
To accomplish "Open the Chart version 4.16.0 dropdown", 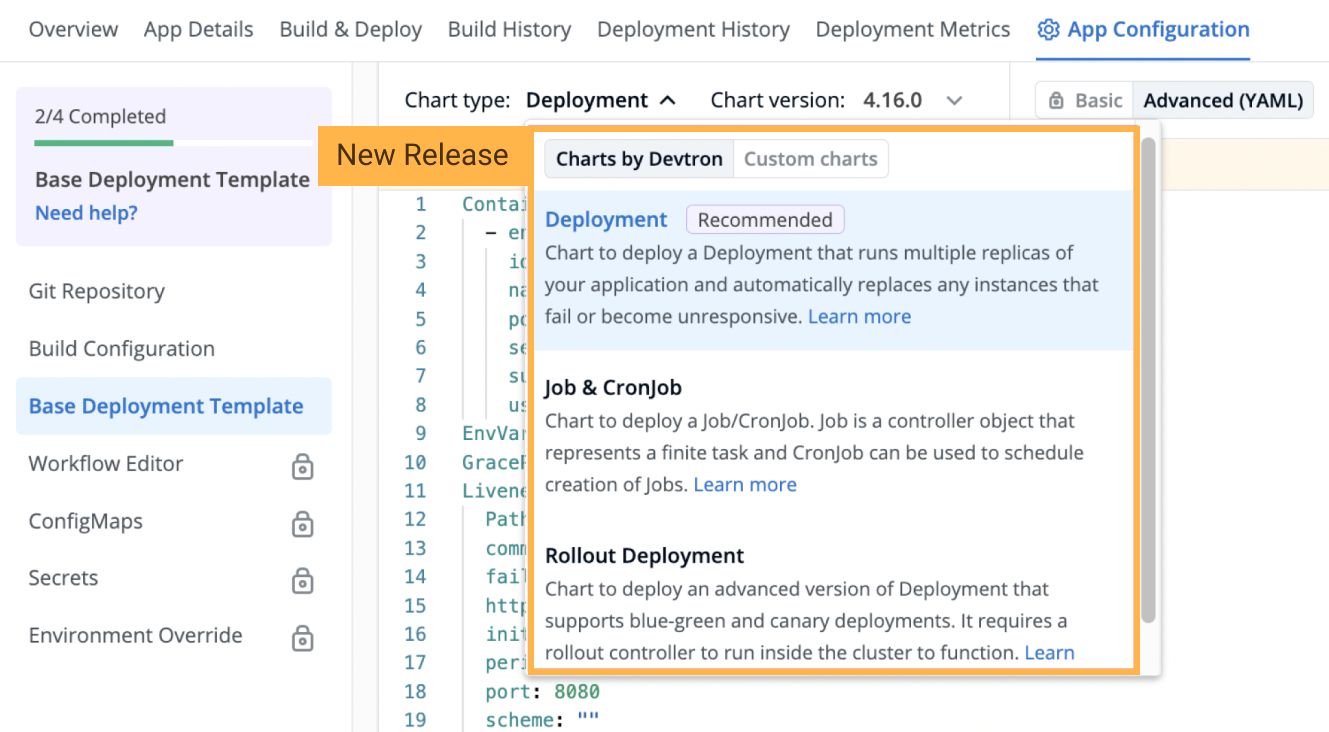I will (912, 100).
